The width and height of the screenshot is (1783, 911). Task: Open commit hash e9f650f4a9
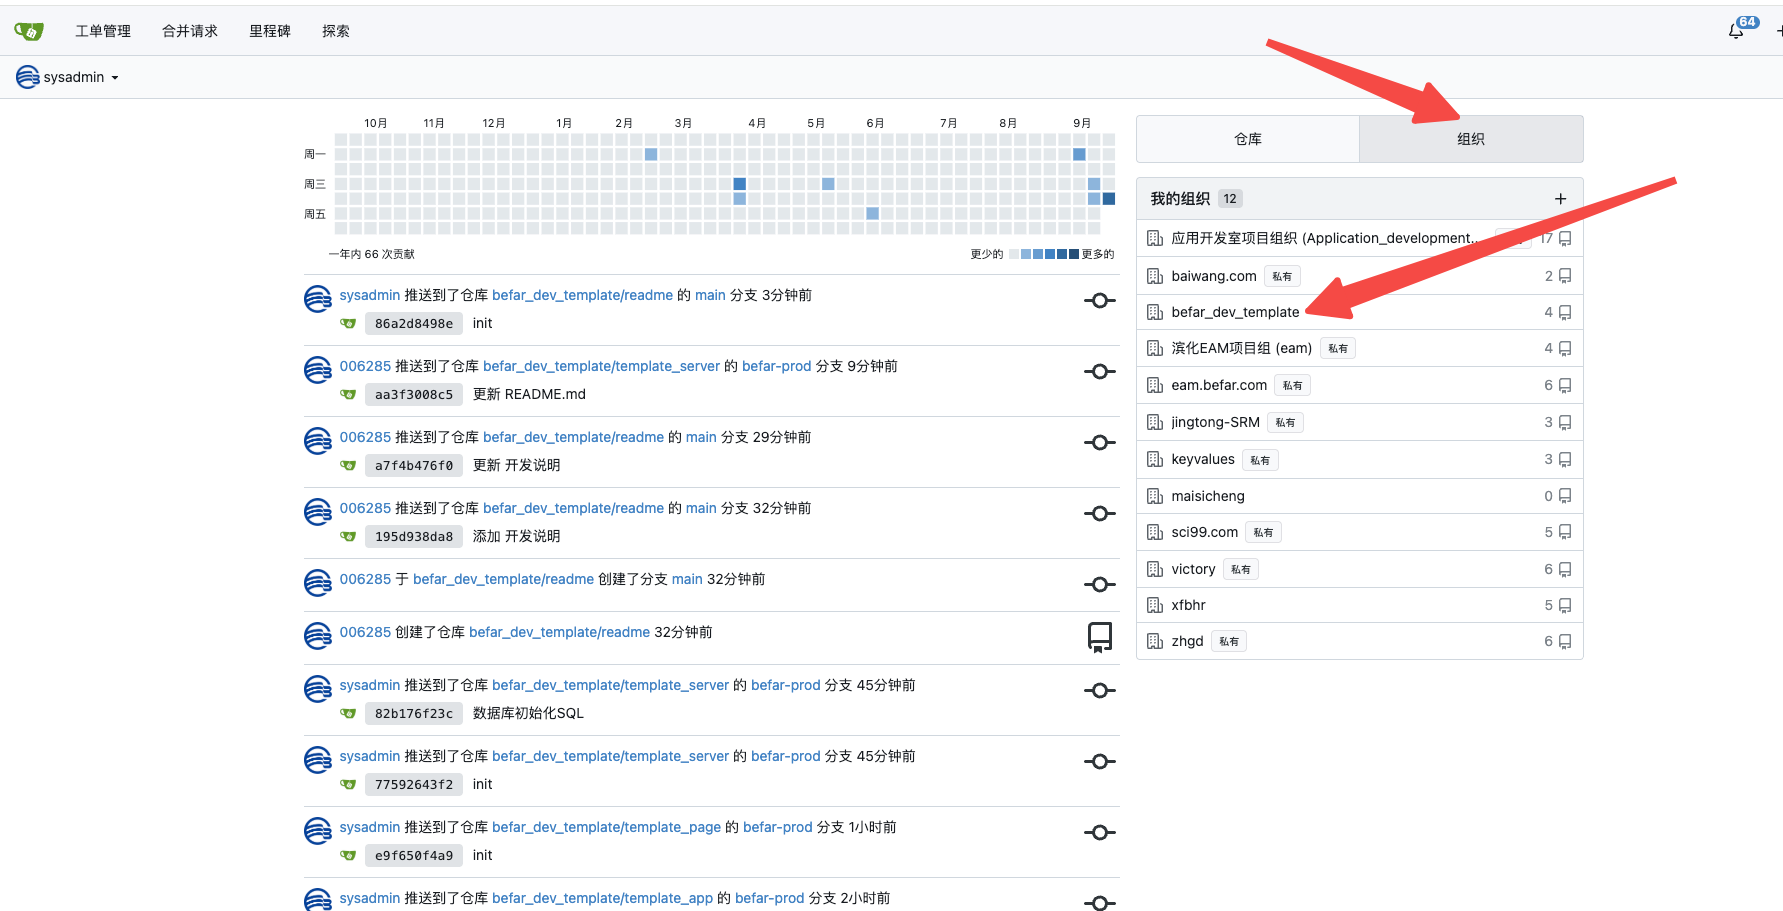point(414,855)
